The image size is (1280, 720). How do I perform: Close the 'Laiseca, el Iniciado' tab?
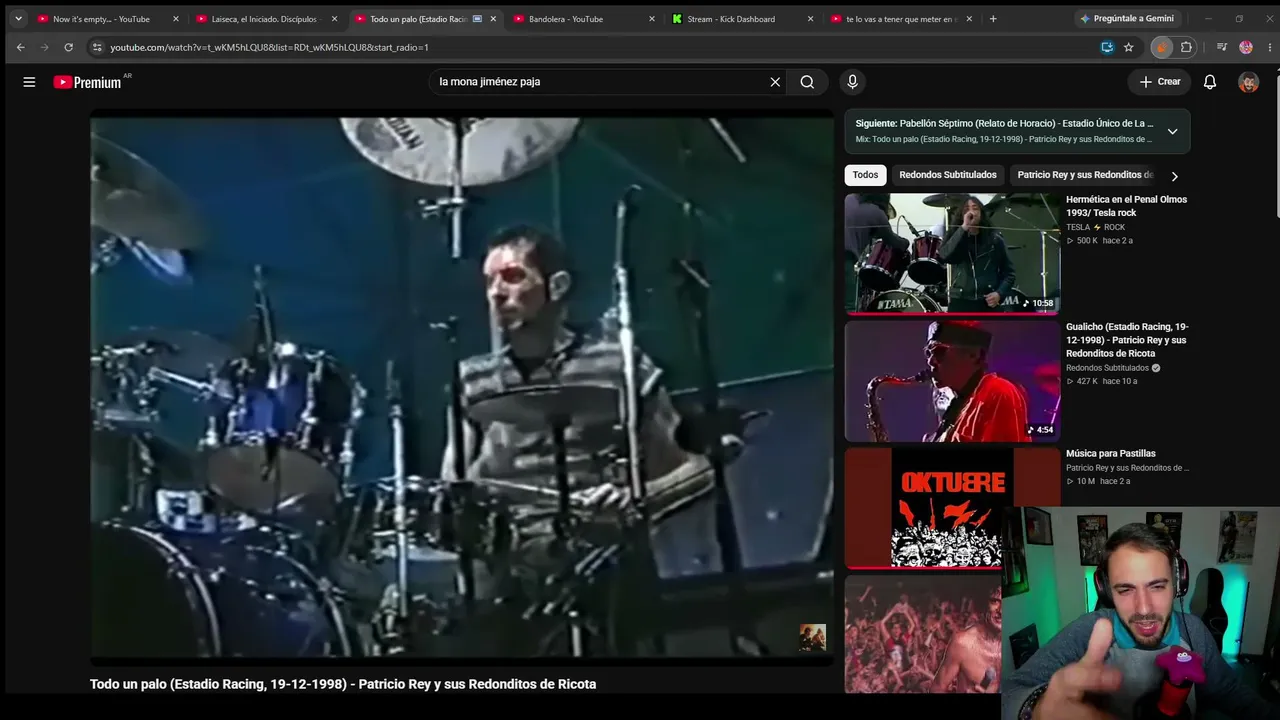334,19
